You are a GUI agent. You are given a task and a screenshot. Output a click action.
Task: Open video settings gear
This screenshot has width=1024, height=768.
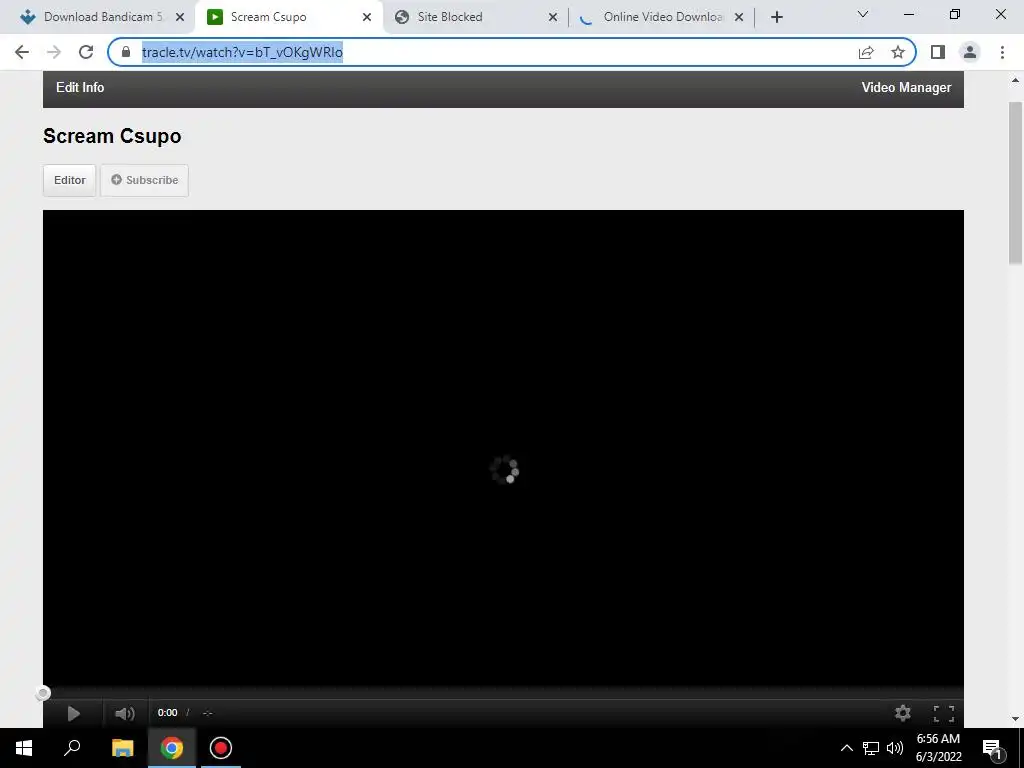click(903, 712)
